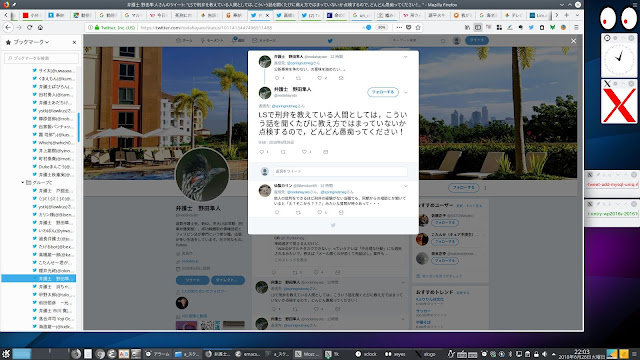Image resolution: width=640 pixels, height=360 pixels.
Task: Like the main tweet heart icon
Action: (304, 152)
